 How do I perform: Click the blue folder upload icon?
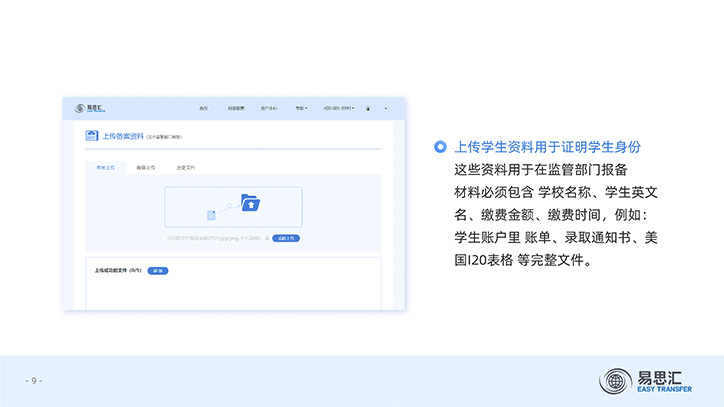coord(251,204)
